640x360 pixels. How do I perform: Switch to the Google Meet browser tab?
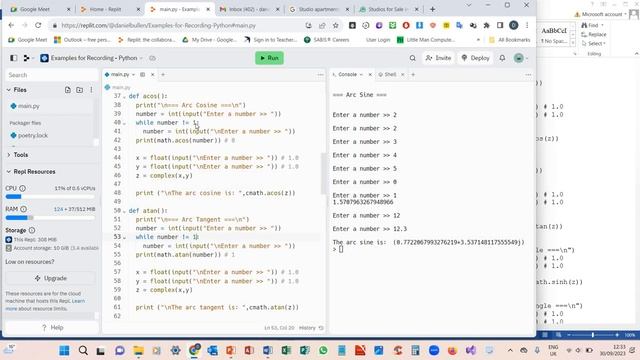point(40,9)
